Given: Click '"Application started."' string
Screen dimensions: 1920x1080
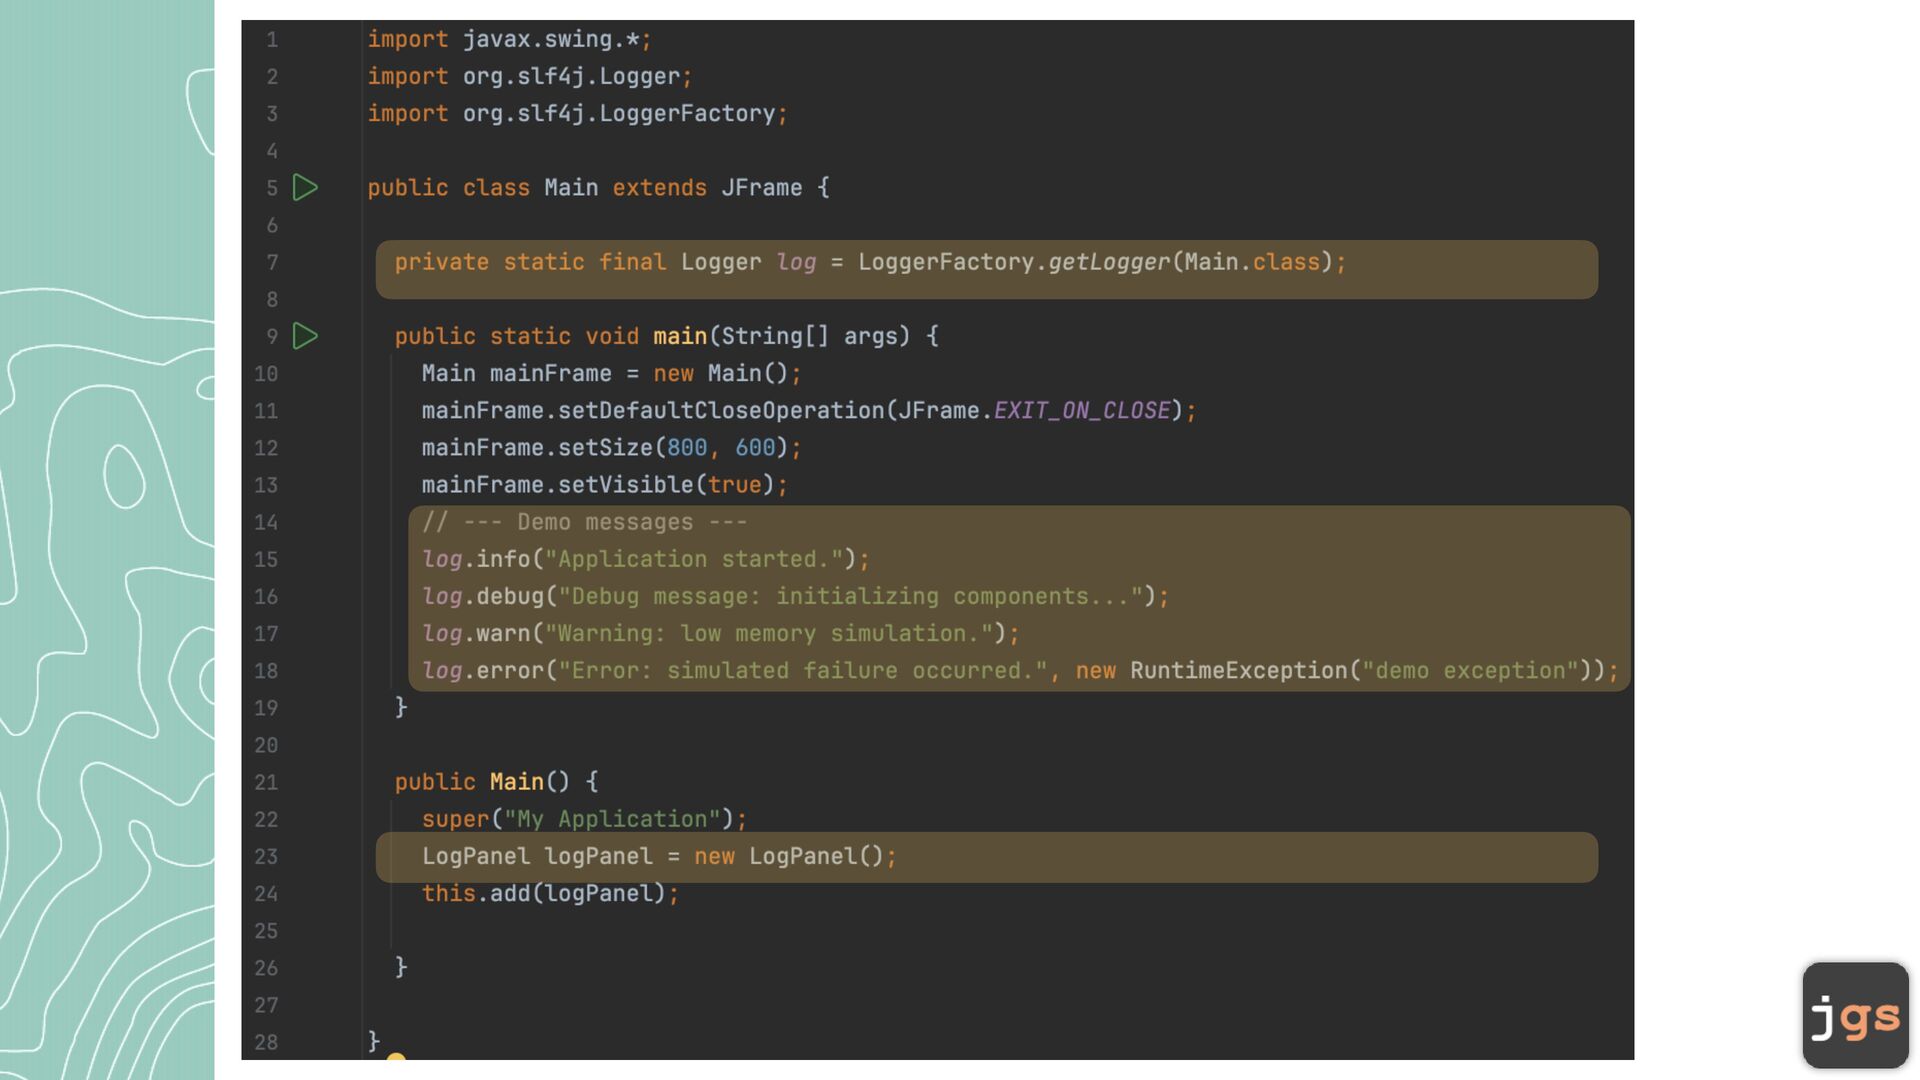Looking at the screenshot, I should (x=693, y=559).
